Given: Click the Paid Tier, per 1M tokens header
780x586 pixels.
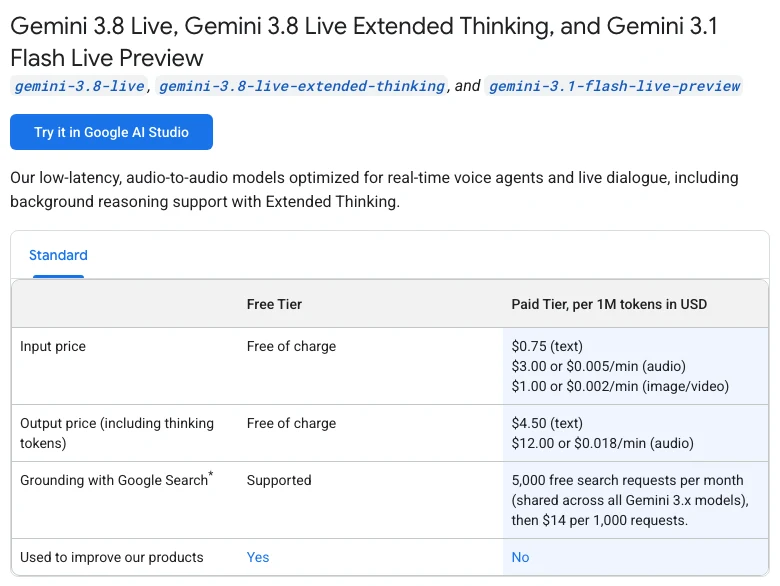Looking at the screenshot, I should click(x=609, y=304).
